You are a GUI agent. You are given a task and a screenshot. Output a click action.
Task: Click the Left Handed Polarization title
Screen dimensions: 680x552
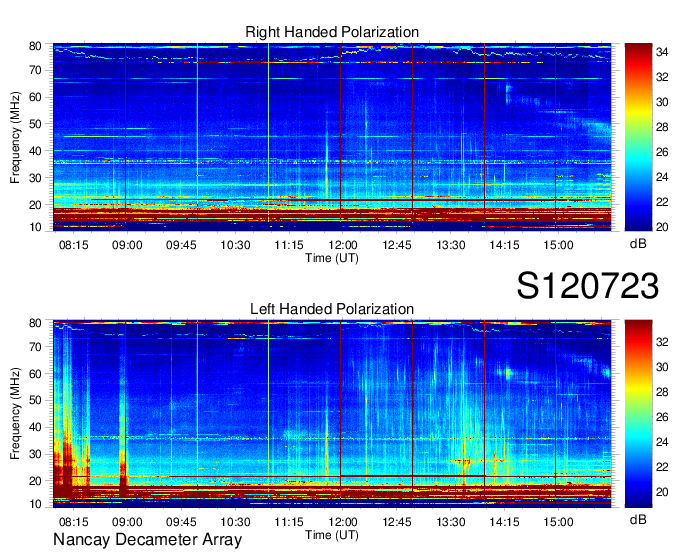point(332,309)
